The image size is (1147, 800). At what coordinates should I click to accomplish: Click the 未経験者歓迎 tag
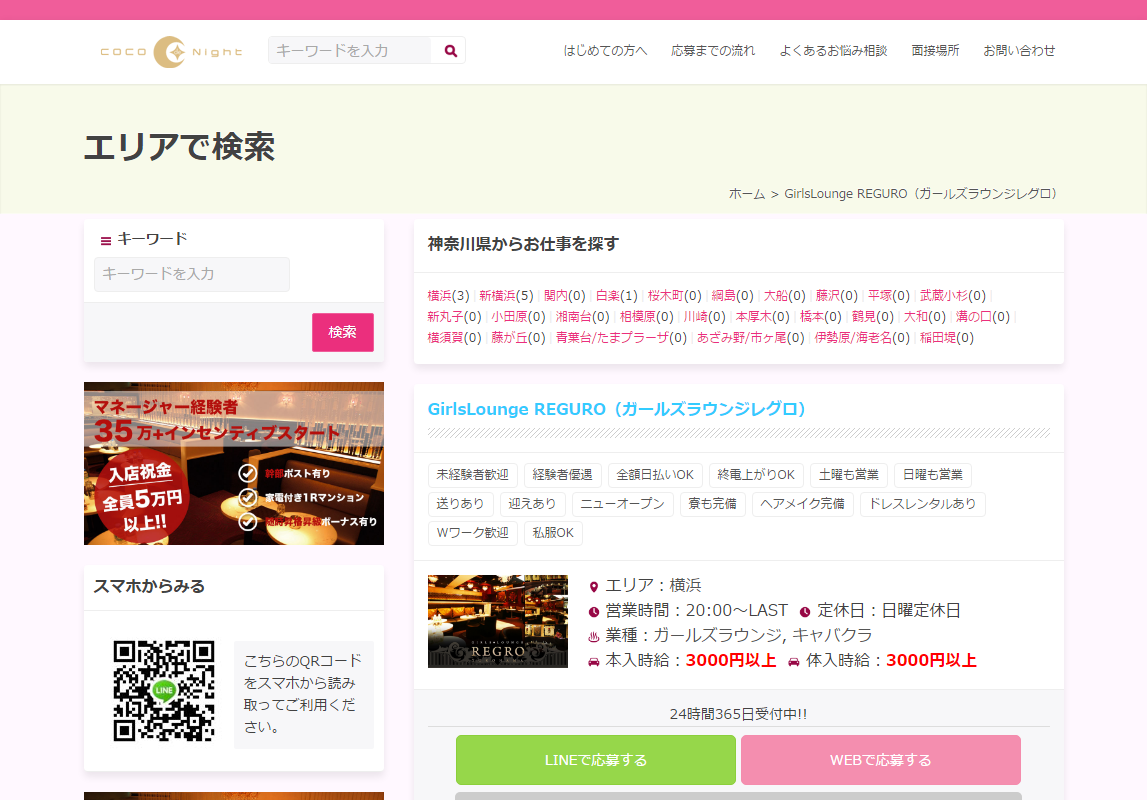coord(473,475)
